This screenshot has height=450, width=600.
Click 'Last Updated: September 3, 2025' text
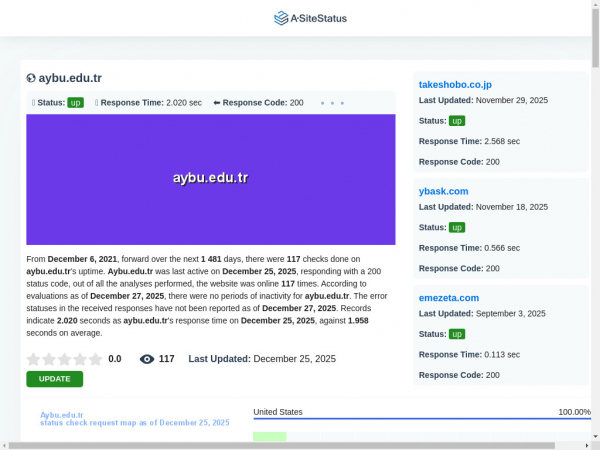482,313
